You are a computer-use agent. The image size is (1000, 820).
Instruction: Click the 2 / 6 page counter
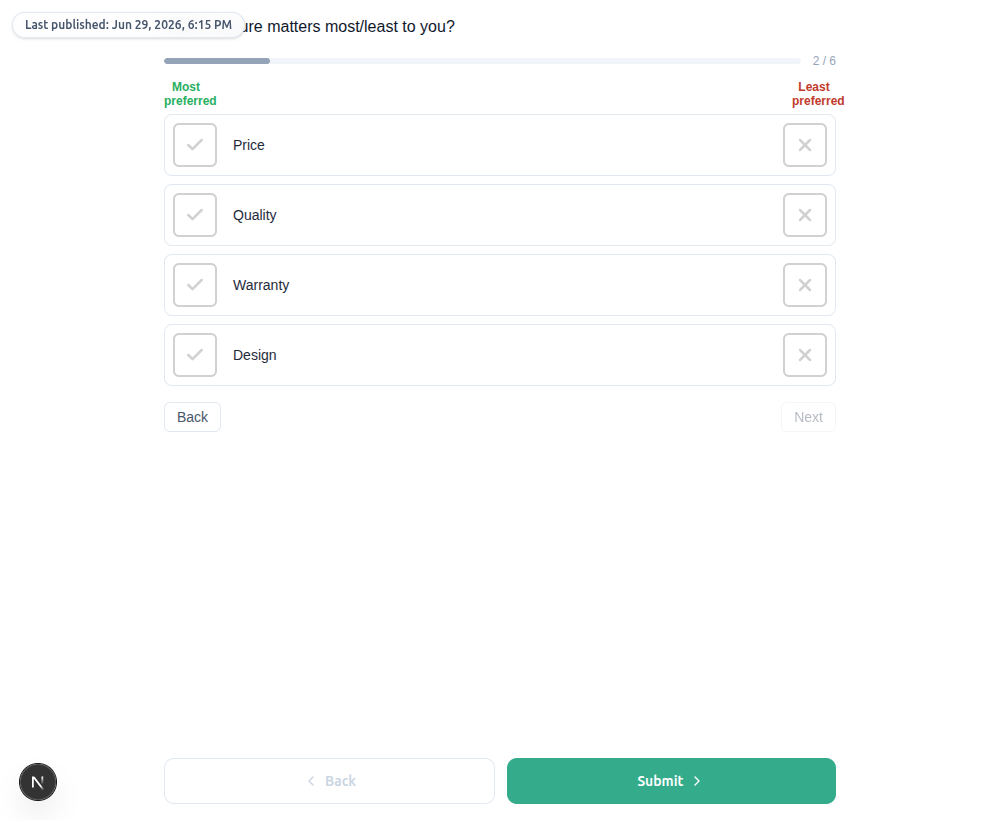[x=824, y=61]
